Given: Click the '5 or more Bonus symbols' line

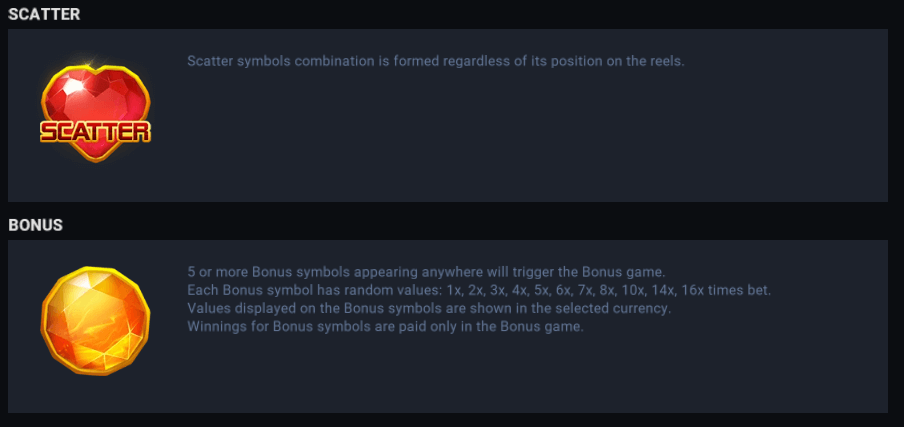Looking at the screenshot, I should (x=426, y=272).
